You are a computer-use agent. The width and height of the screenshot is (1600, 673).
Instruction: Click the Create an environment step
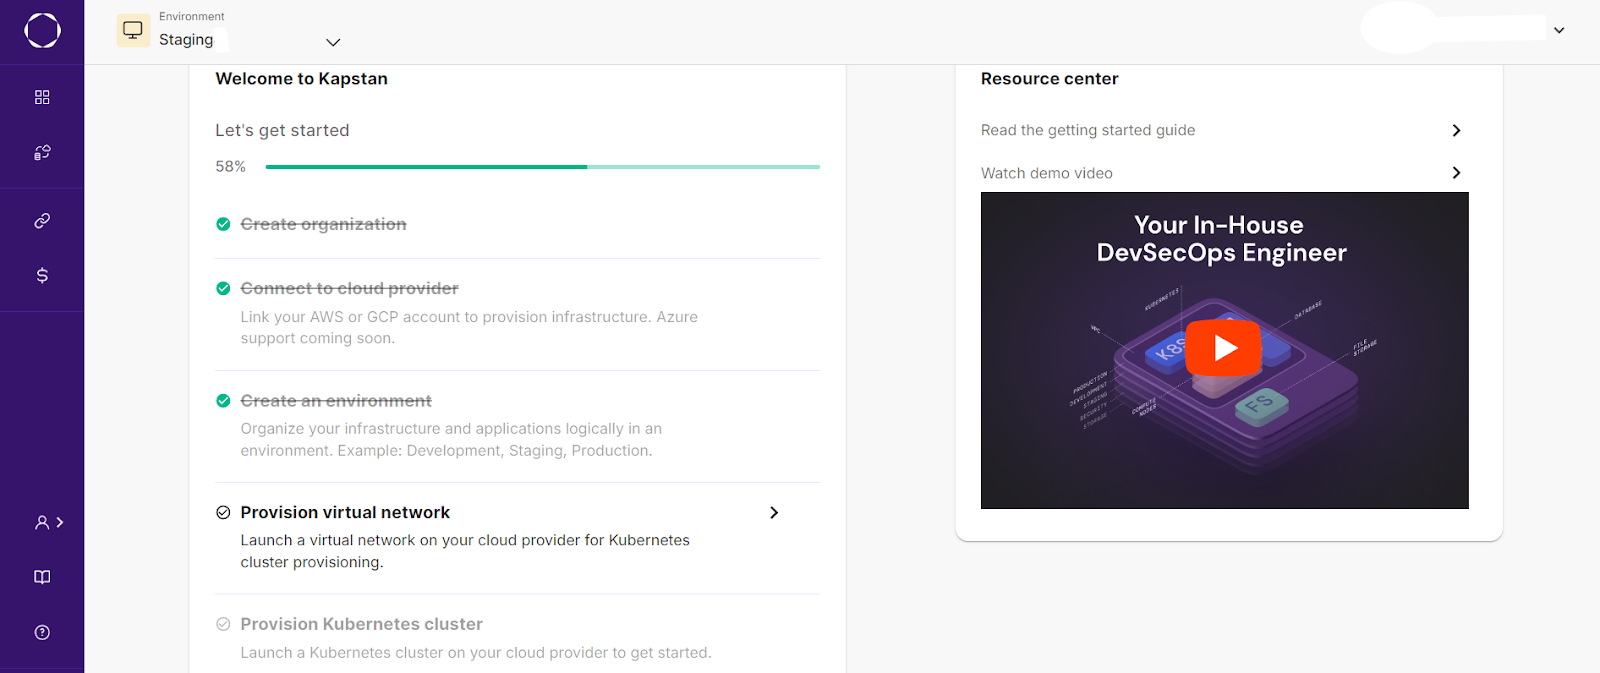pos(336,400)
